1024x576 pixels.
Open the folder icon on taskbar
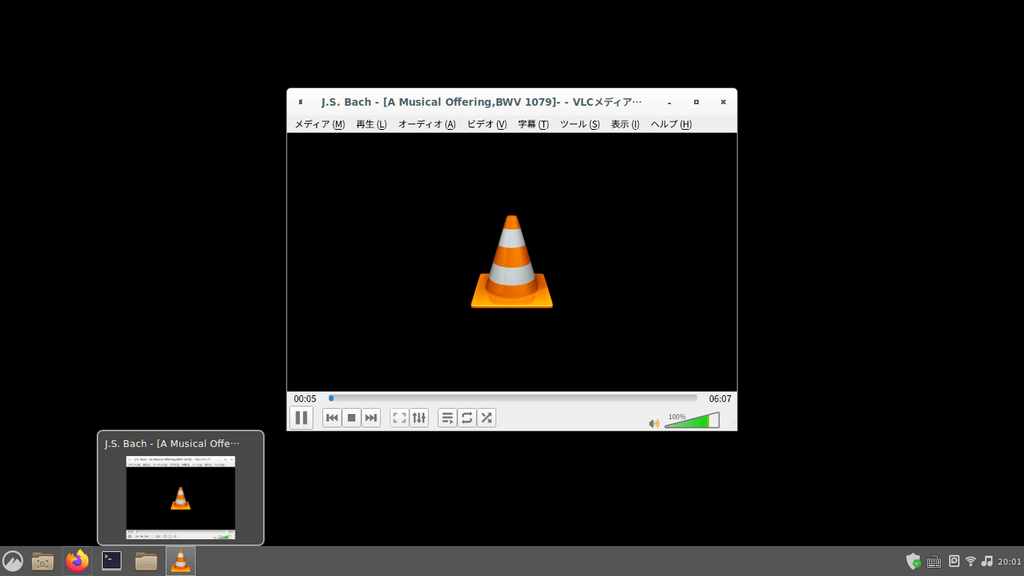click(x=146, y=561)
